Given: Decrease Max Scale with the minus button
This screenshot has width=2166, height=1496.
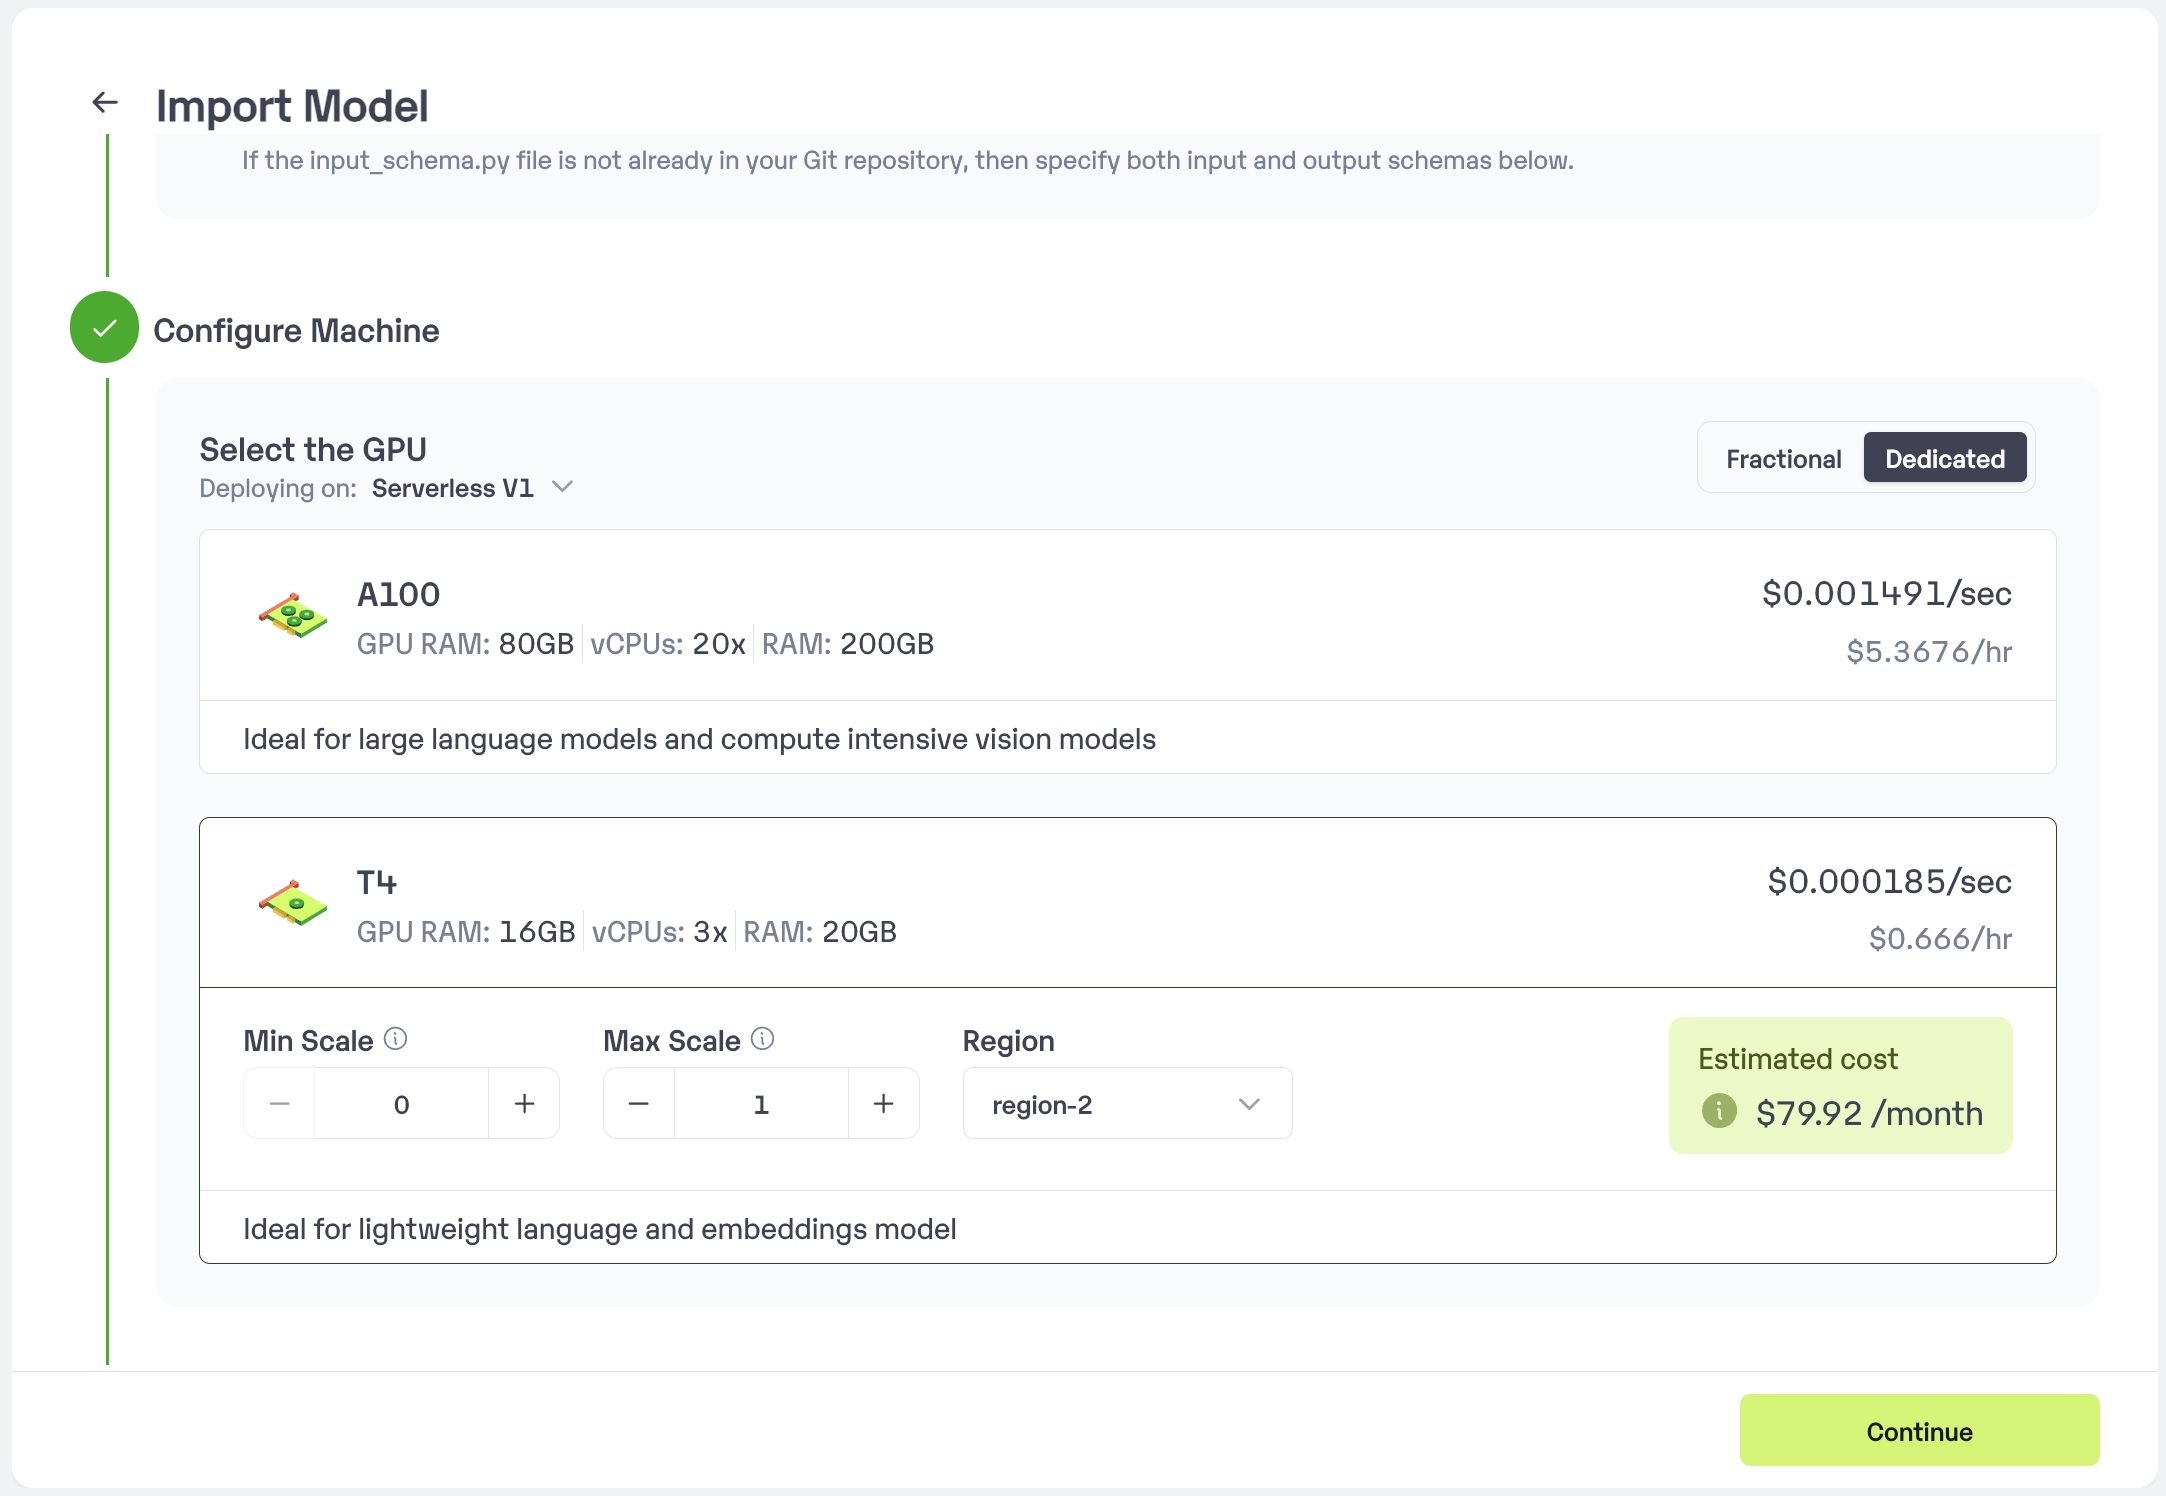Looking at the screenshot, I should pyautogui.click(x=639, y=1104).
